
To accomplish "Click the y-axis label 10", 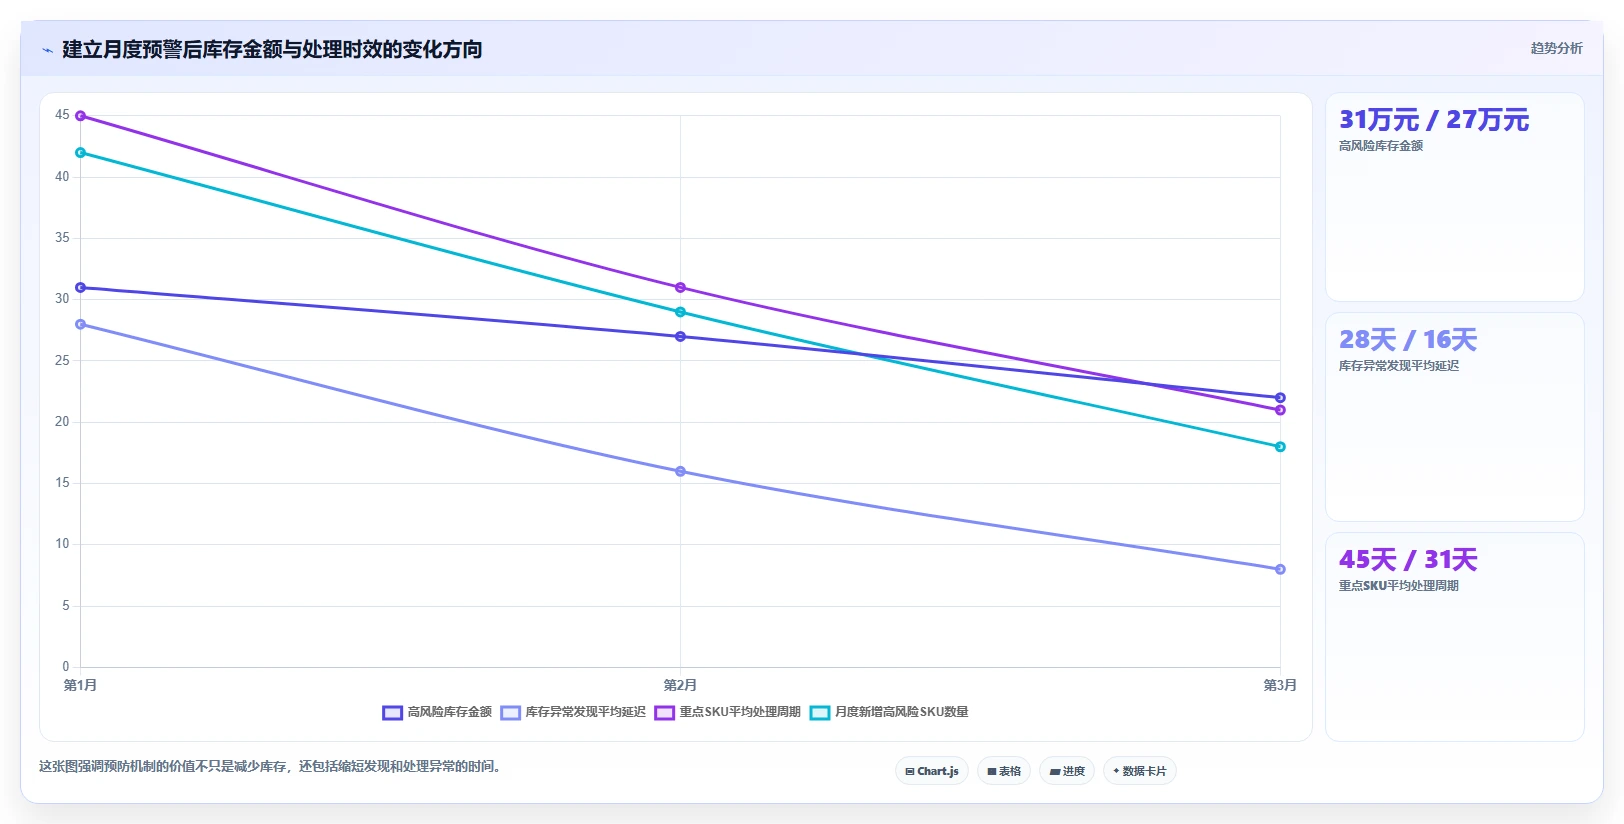I will [62, 544].
